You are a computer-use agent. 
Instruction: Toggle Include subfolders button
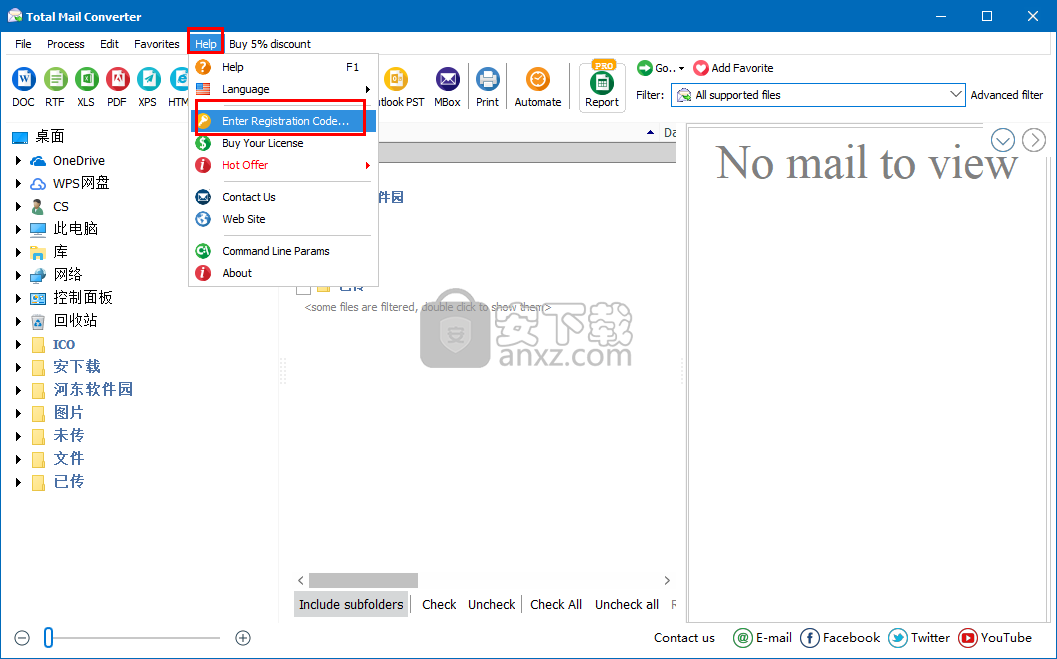(351, 604)
